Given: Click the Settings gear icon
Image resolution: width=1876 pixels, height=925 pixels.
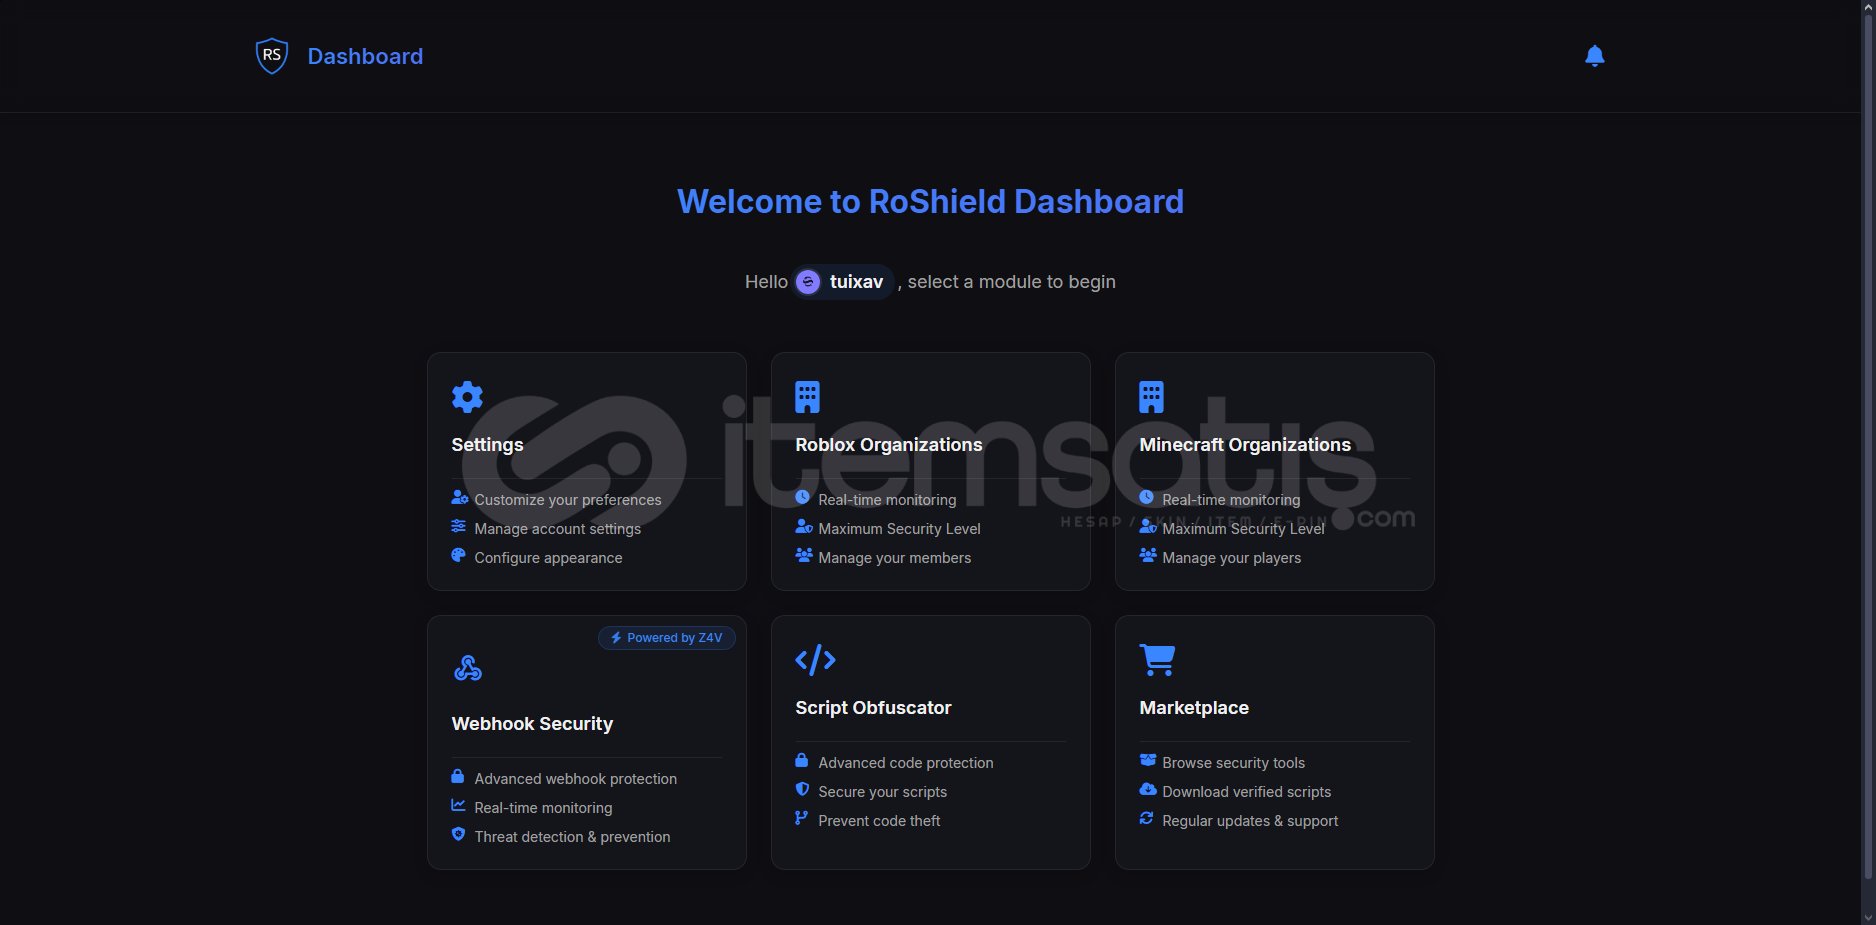Looking at the screenshot, I should (x=467, y=397).
